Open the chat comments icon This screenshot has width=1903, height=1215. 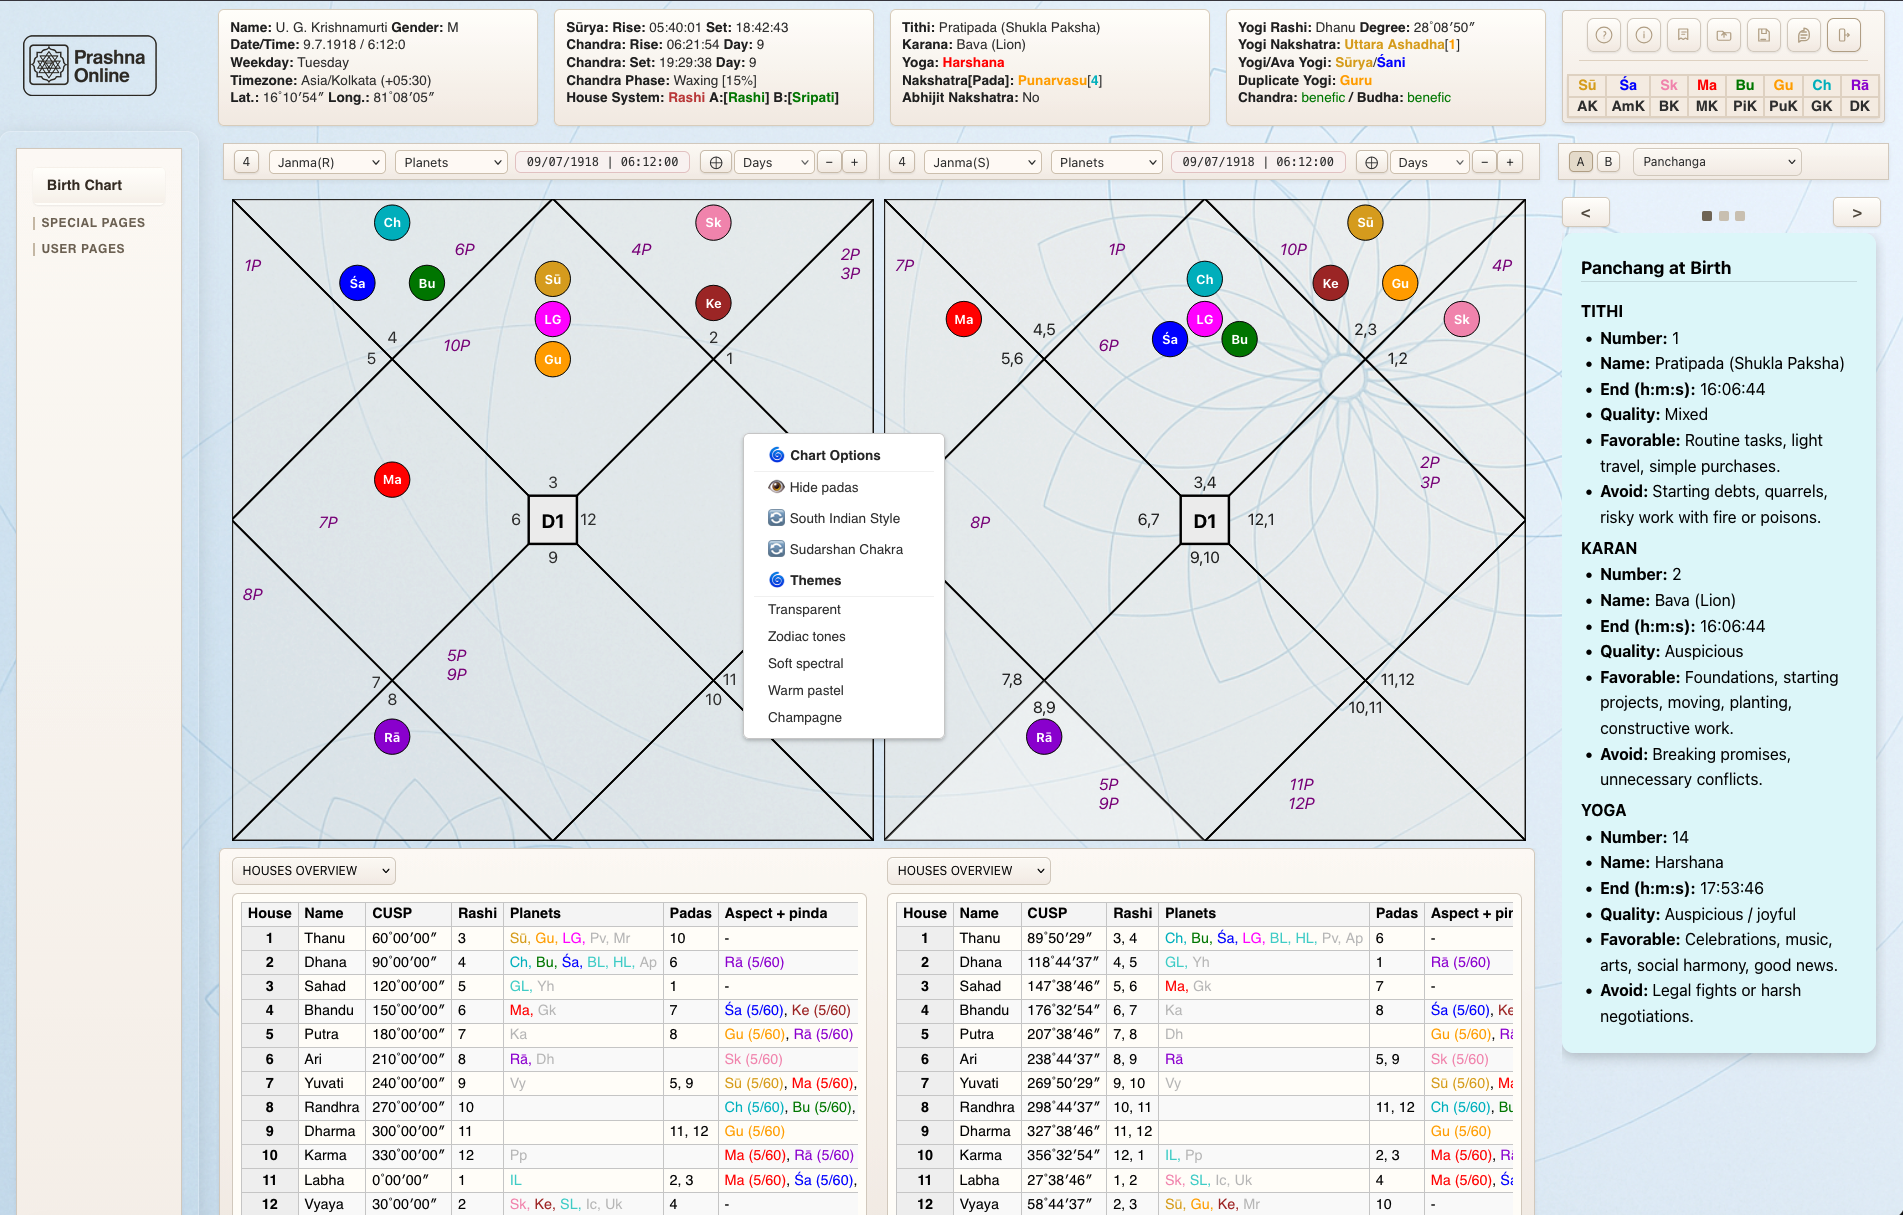click(1803, 36)
